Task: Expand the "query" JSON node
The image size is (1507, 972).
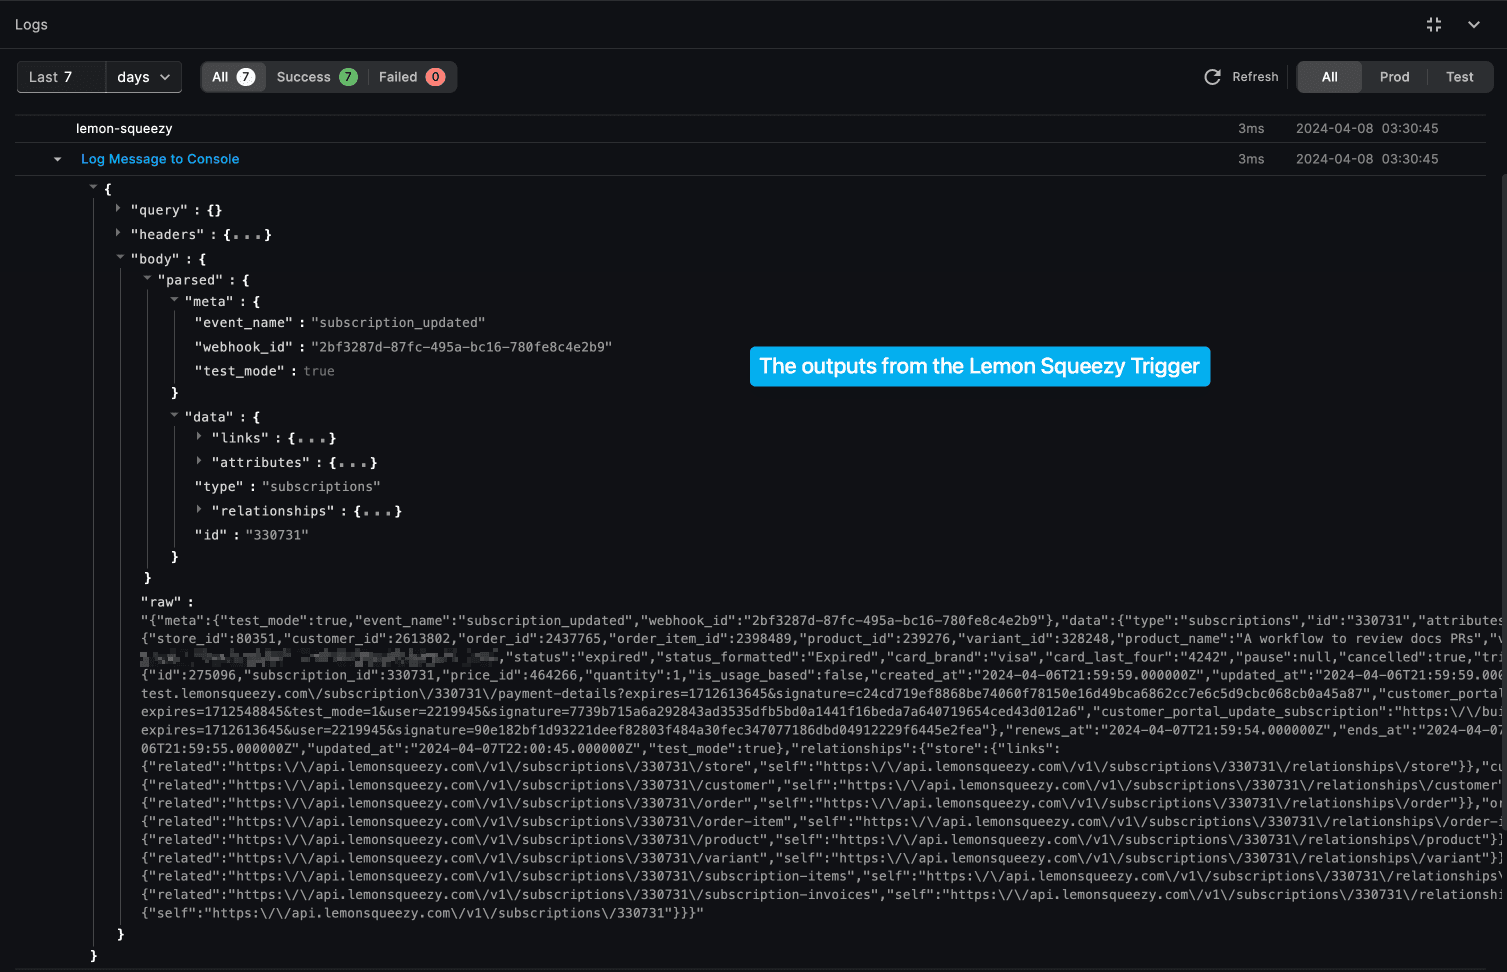Action: pos(118,209)
